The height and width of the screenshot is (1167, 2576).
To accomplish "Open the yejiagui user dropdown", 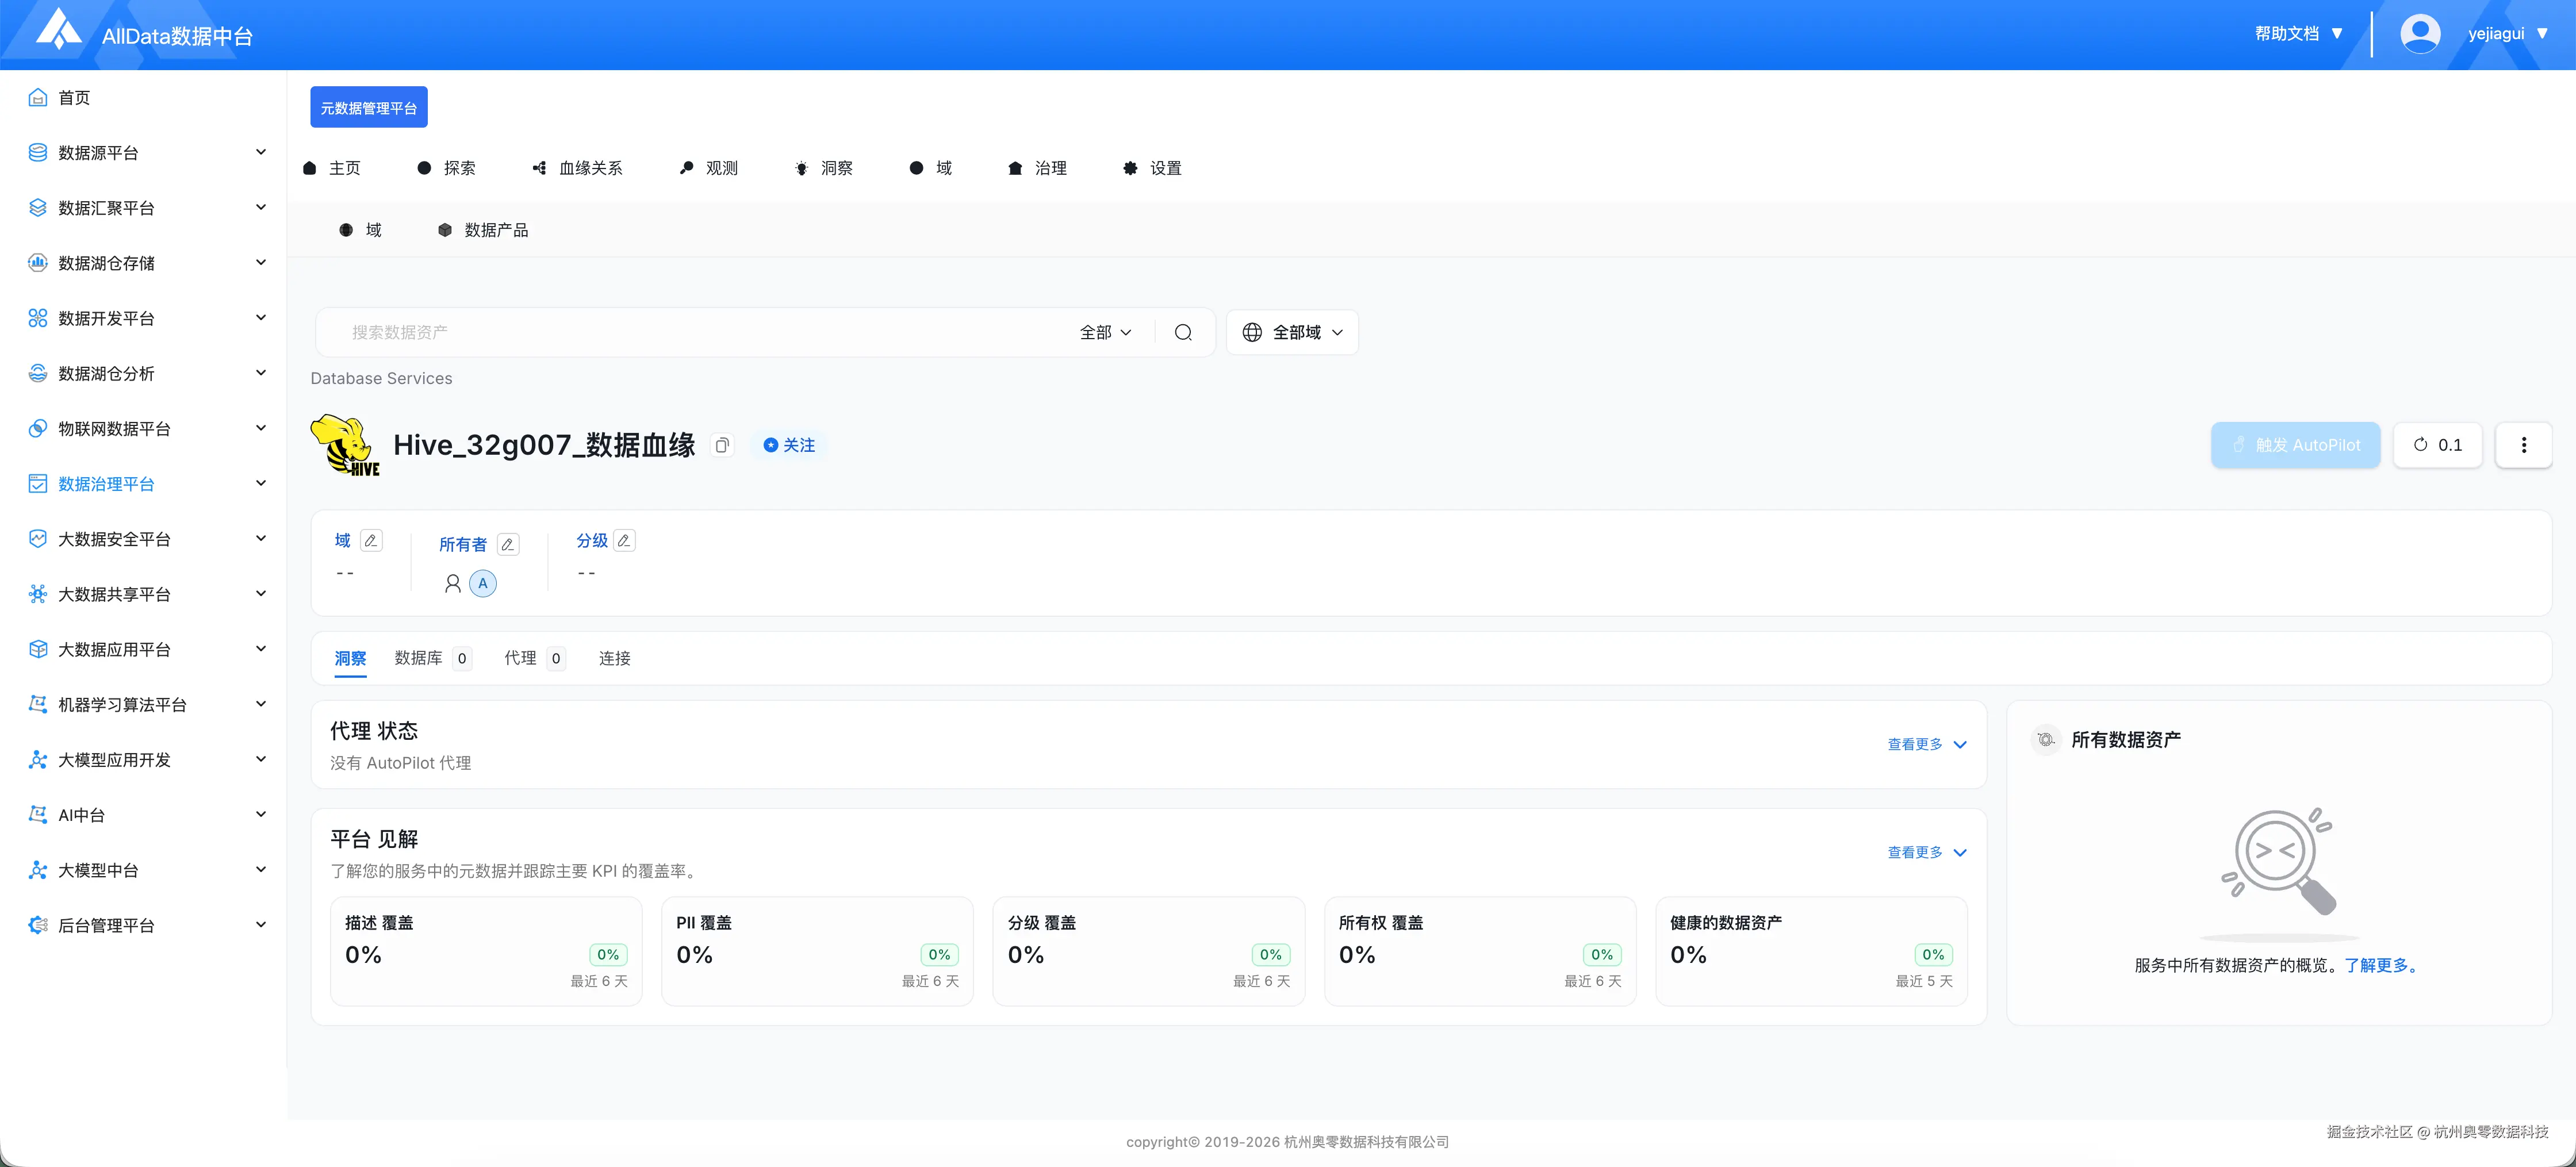I will (x=2509, y=34).
